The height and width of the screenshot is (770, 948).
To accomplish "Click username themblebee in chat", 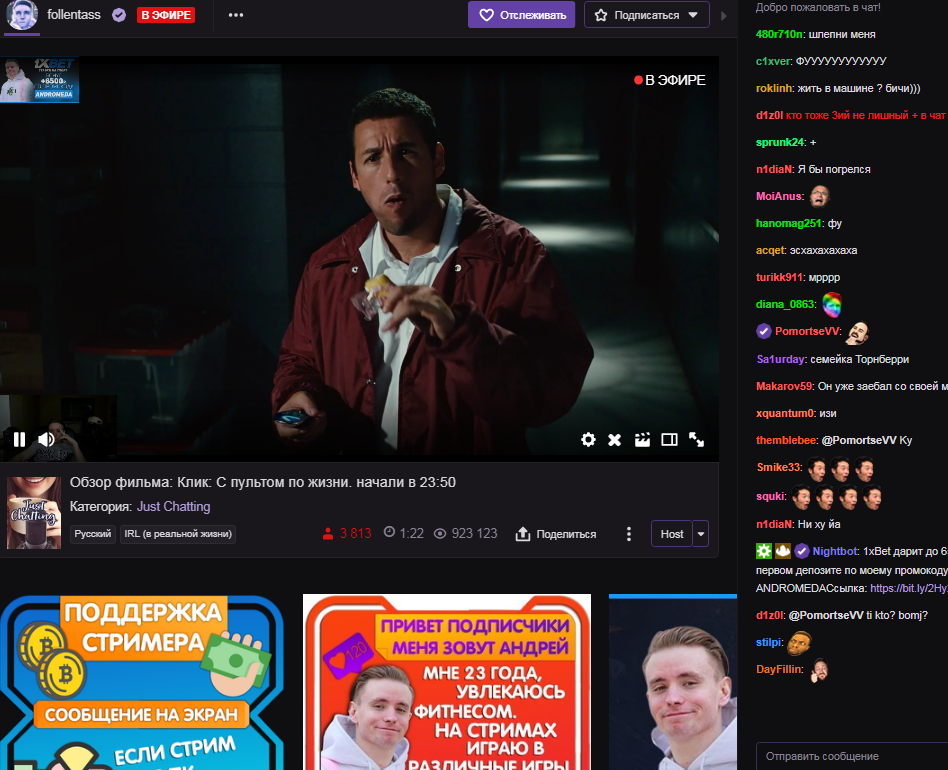I will coord(786,440).
